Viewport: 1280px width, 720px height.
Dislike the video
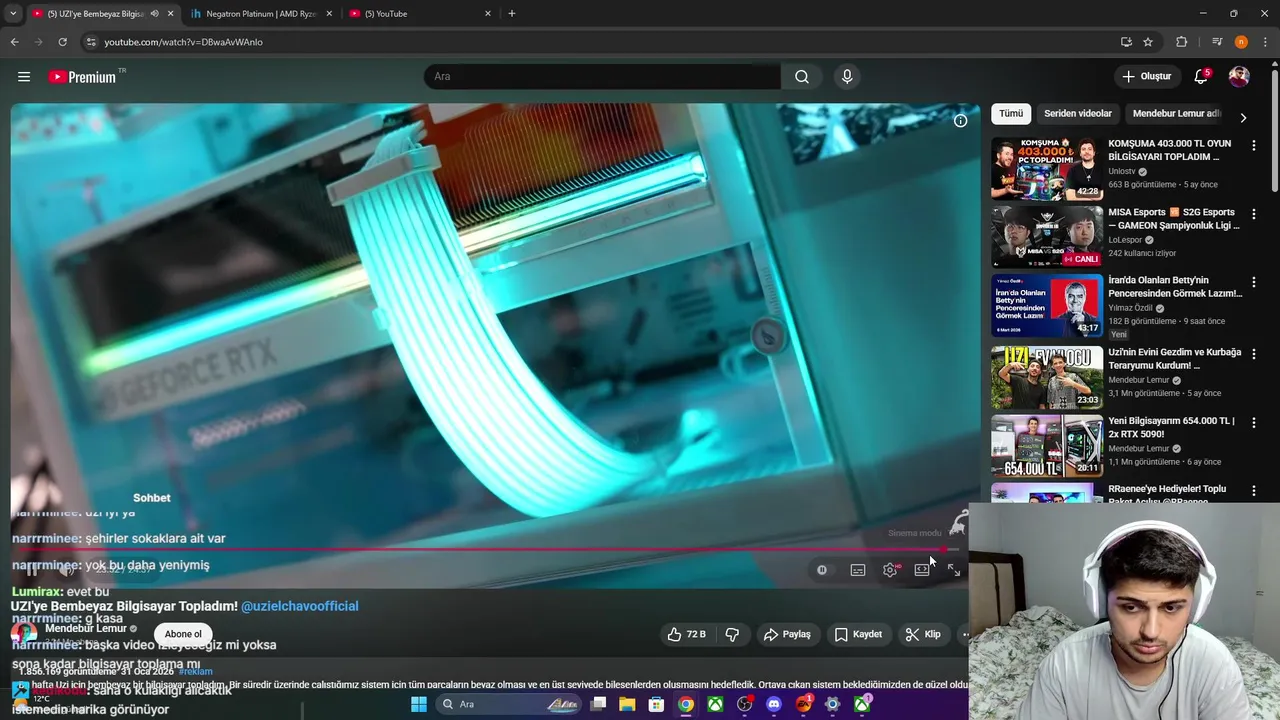pos(732,634)
